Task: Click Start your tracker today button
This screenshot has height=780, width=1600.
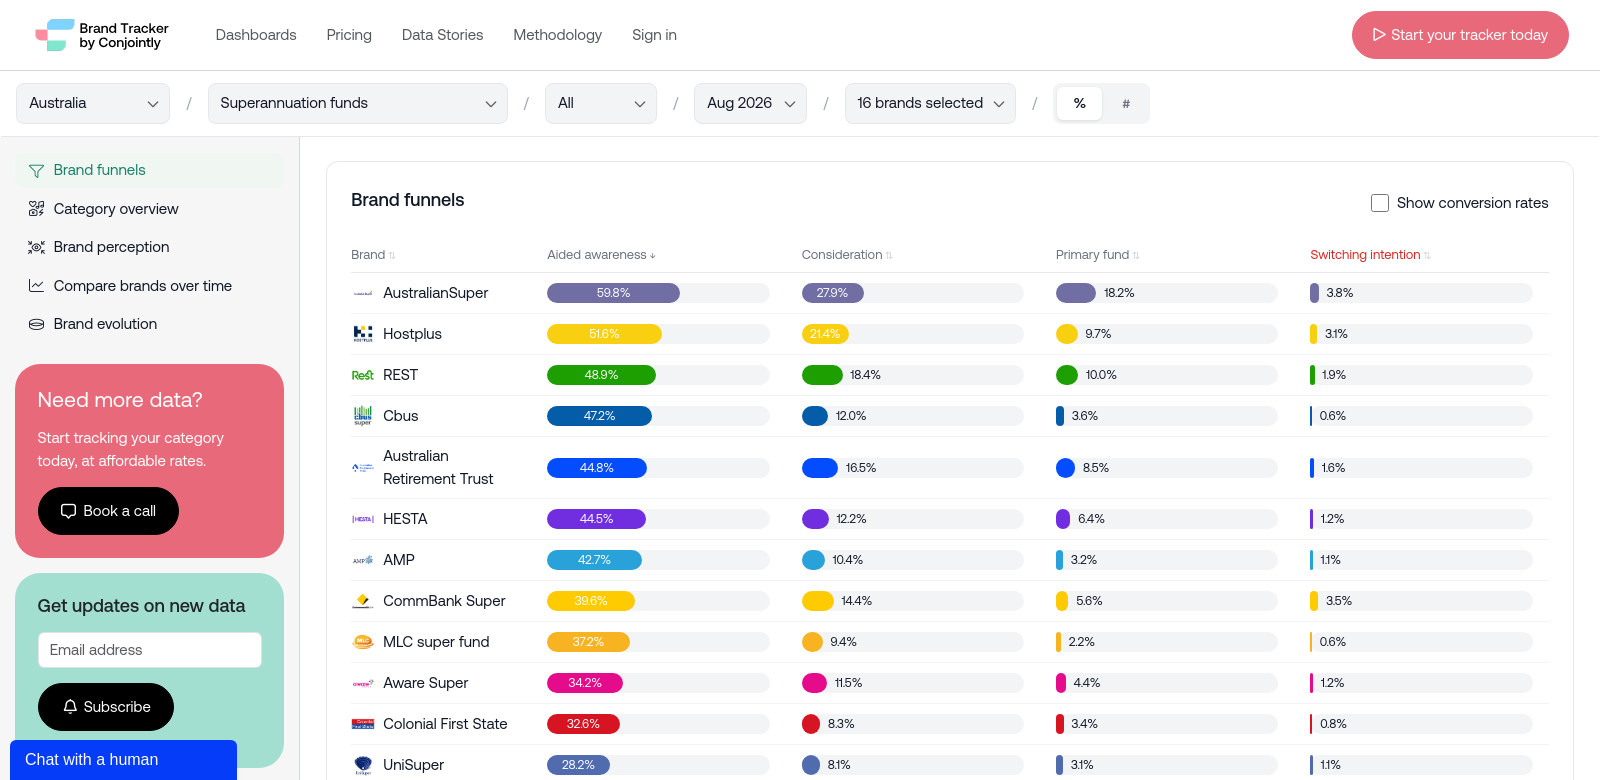Action: coord(1460,35)
